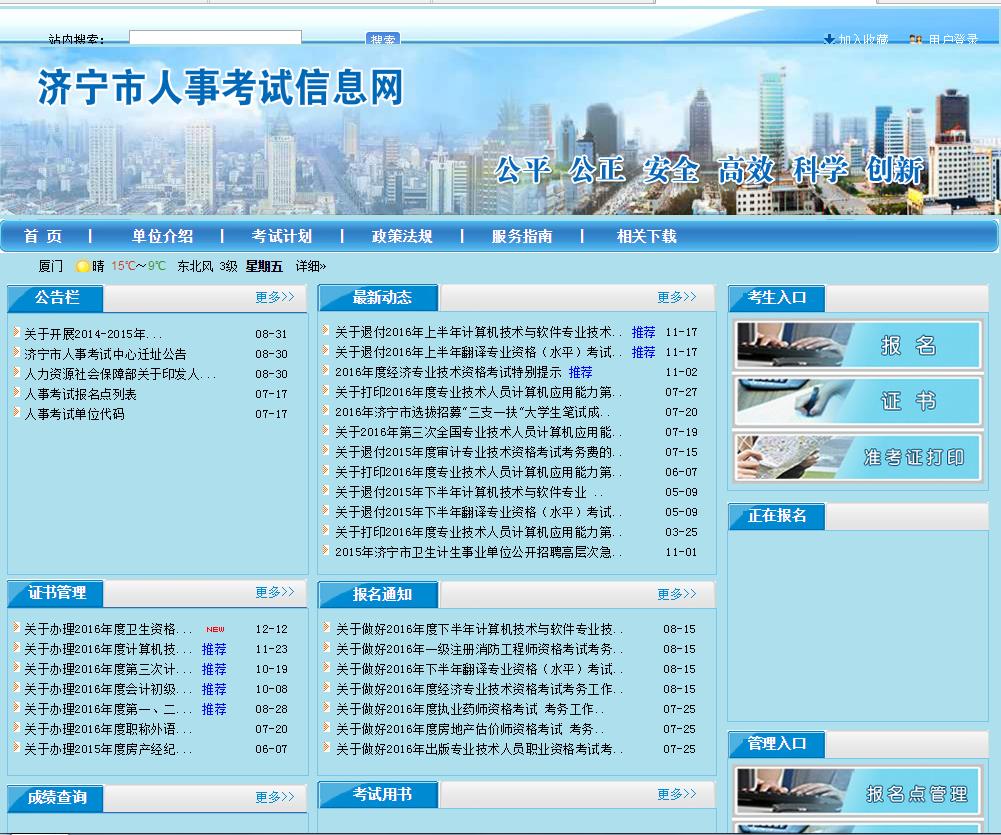This screenshot has height=835, width=1001.
Task: Click the 考生入口 section header
Action: coord(777,297)
